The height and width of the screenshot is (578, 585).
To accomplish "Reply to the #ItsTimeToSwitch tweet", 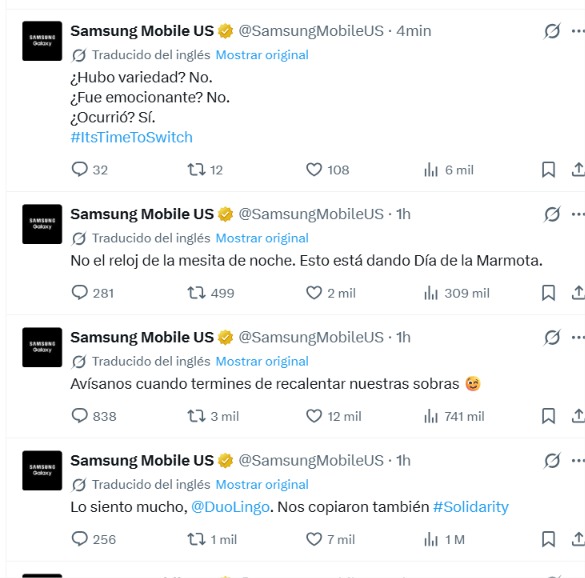I will pos(79,169).
